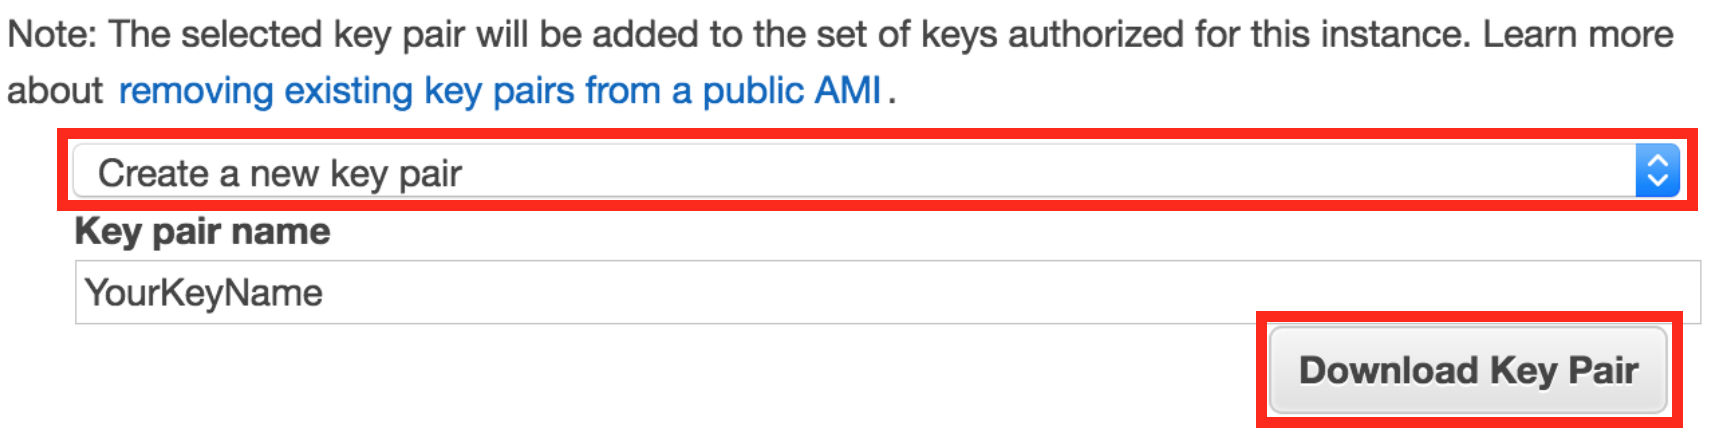
Task: Click the blue dropdown arrows icon
Action: (1656, 171)
